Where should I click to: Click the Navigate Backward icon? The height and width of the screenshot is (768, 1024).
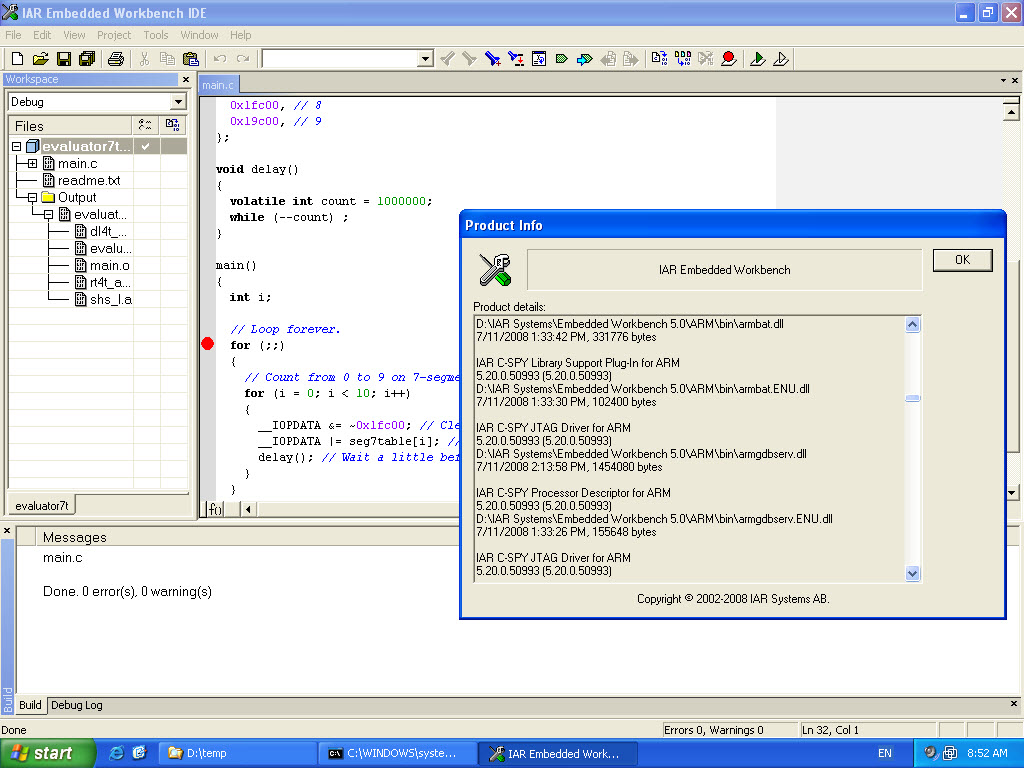click(x=608, y=59)
